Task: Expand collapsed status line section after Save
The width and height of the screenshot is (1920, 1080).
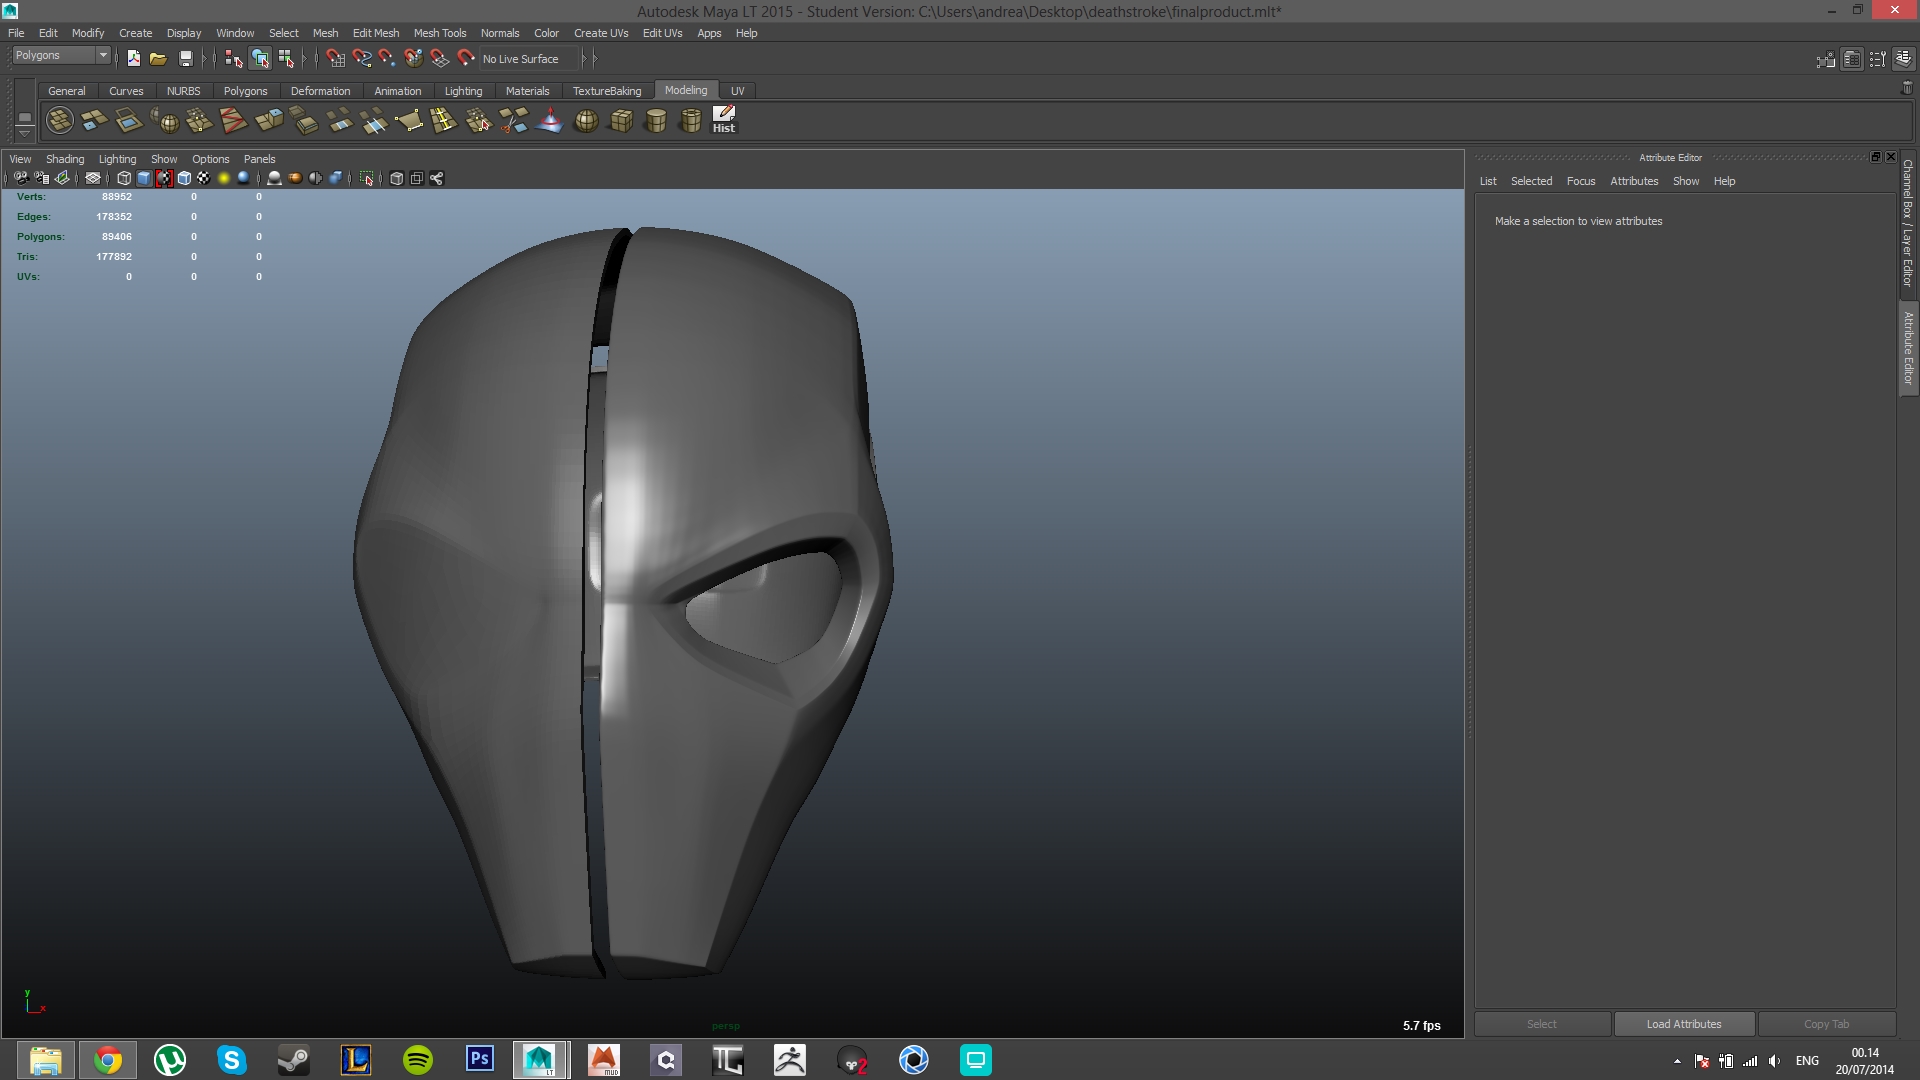Action: point(204,59)
